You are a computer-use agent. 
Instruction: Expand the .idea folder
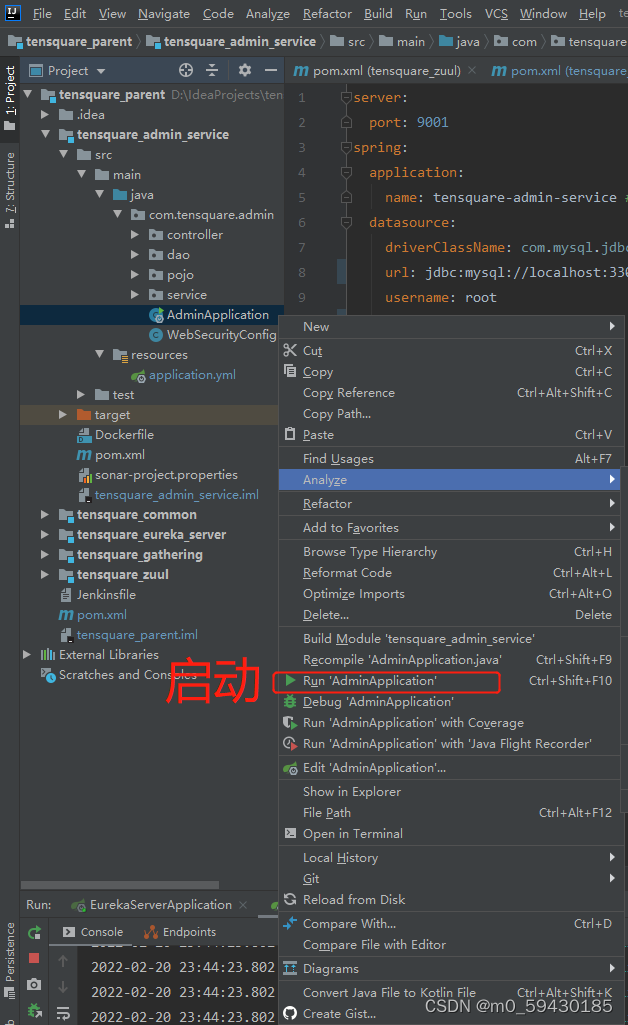point(44,115)
